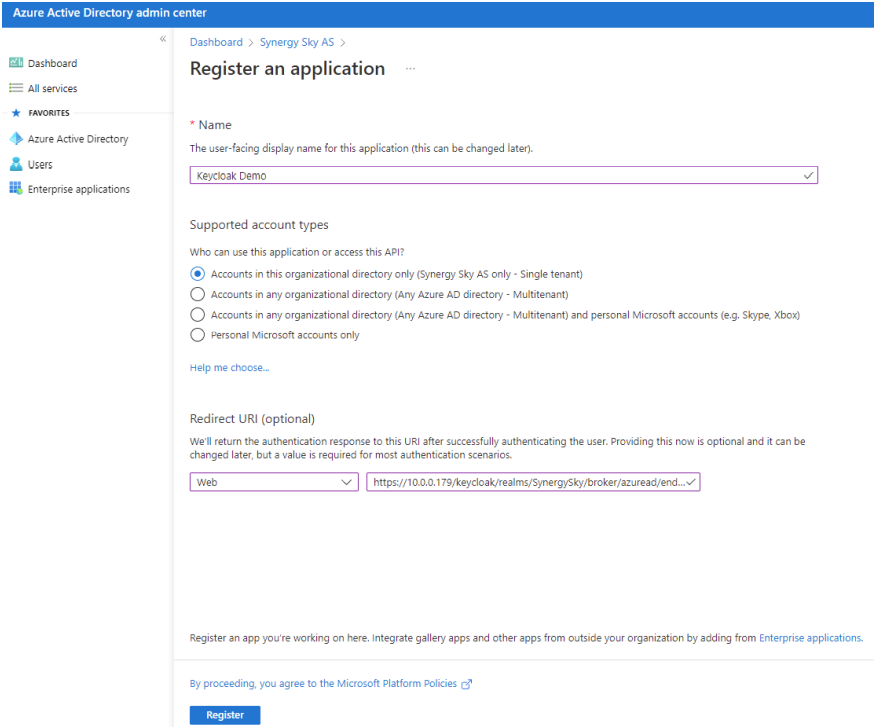Open Dashboard from the sidebar

pyautogui.click(x=52, y=63)
